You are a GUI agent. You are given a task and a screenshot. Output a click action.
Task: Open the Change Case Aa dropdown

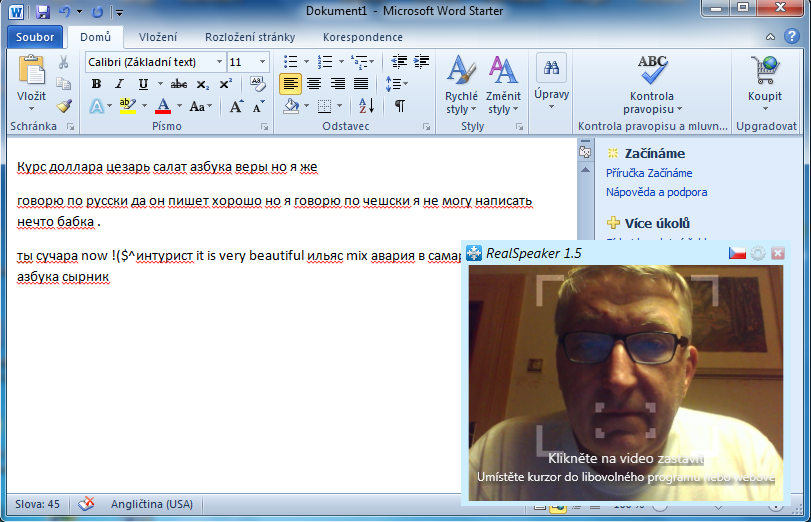point(201,107)
